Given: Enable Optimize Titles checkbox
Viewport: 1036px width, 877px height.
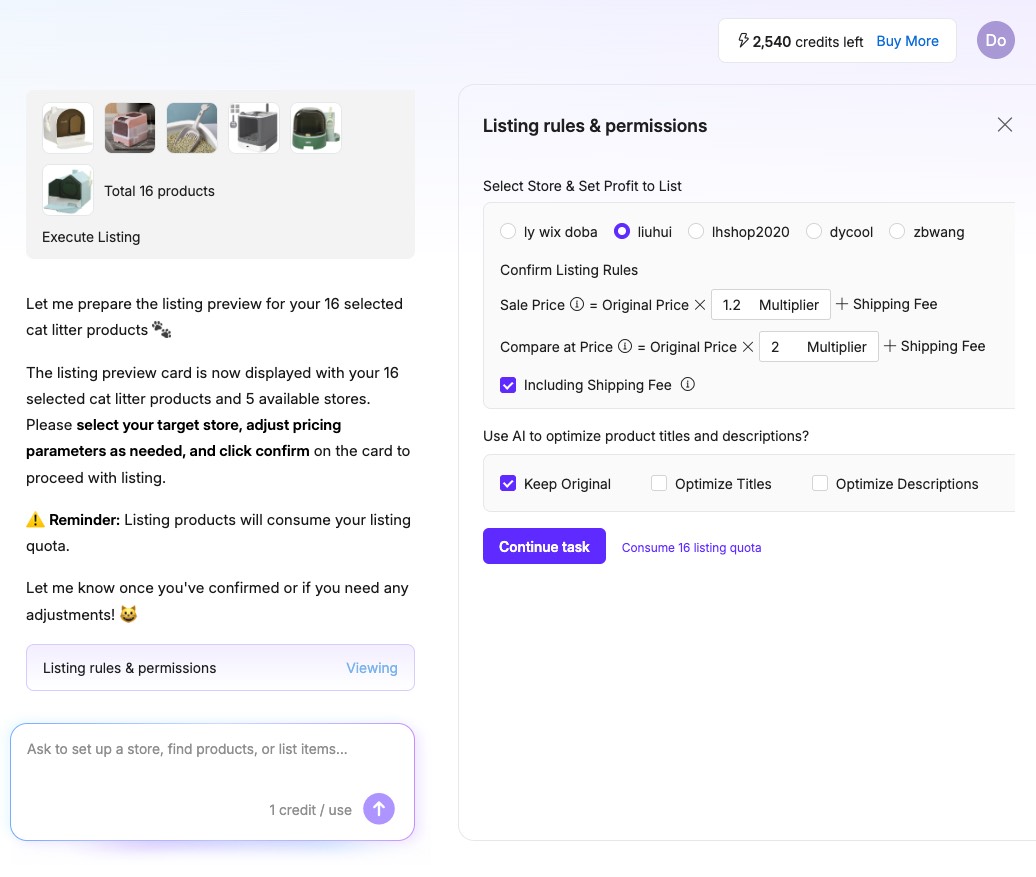Looking at the screenshot, I should tap(659, 483).
